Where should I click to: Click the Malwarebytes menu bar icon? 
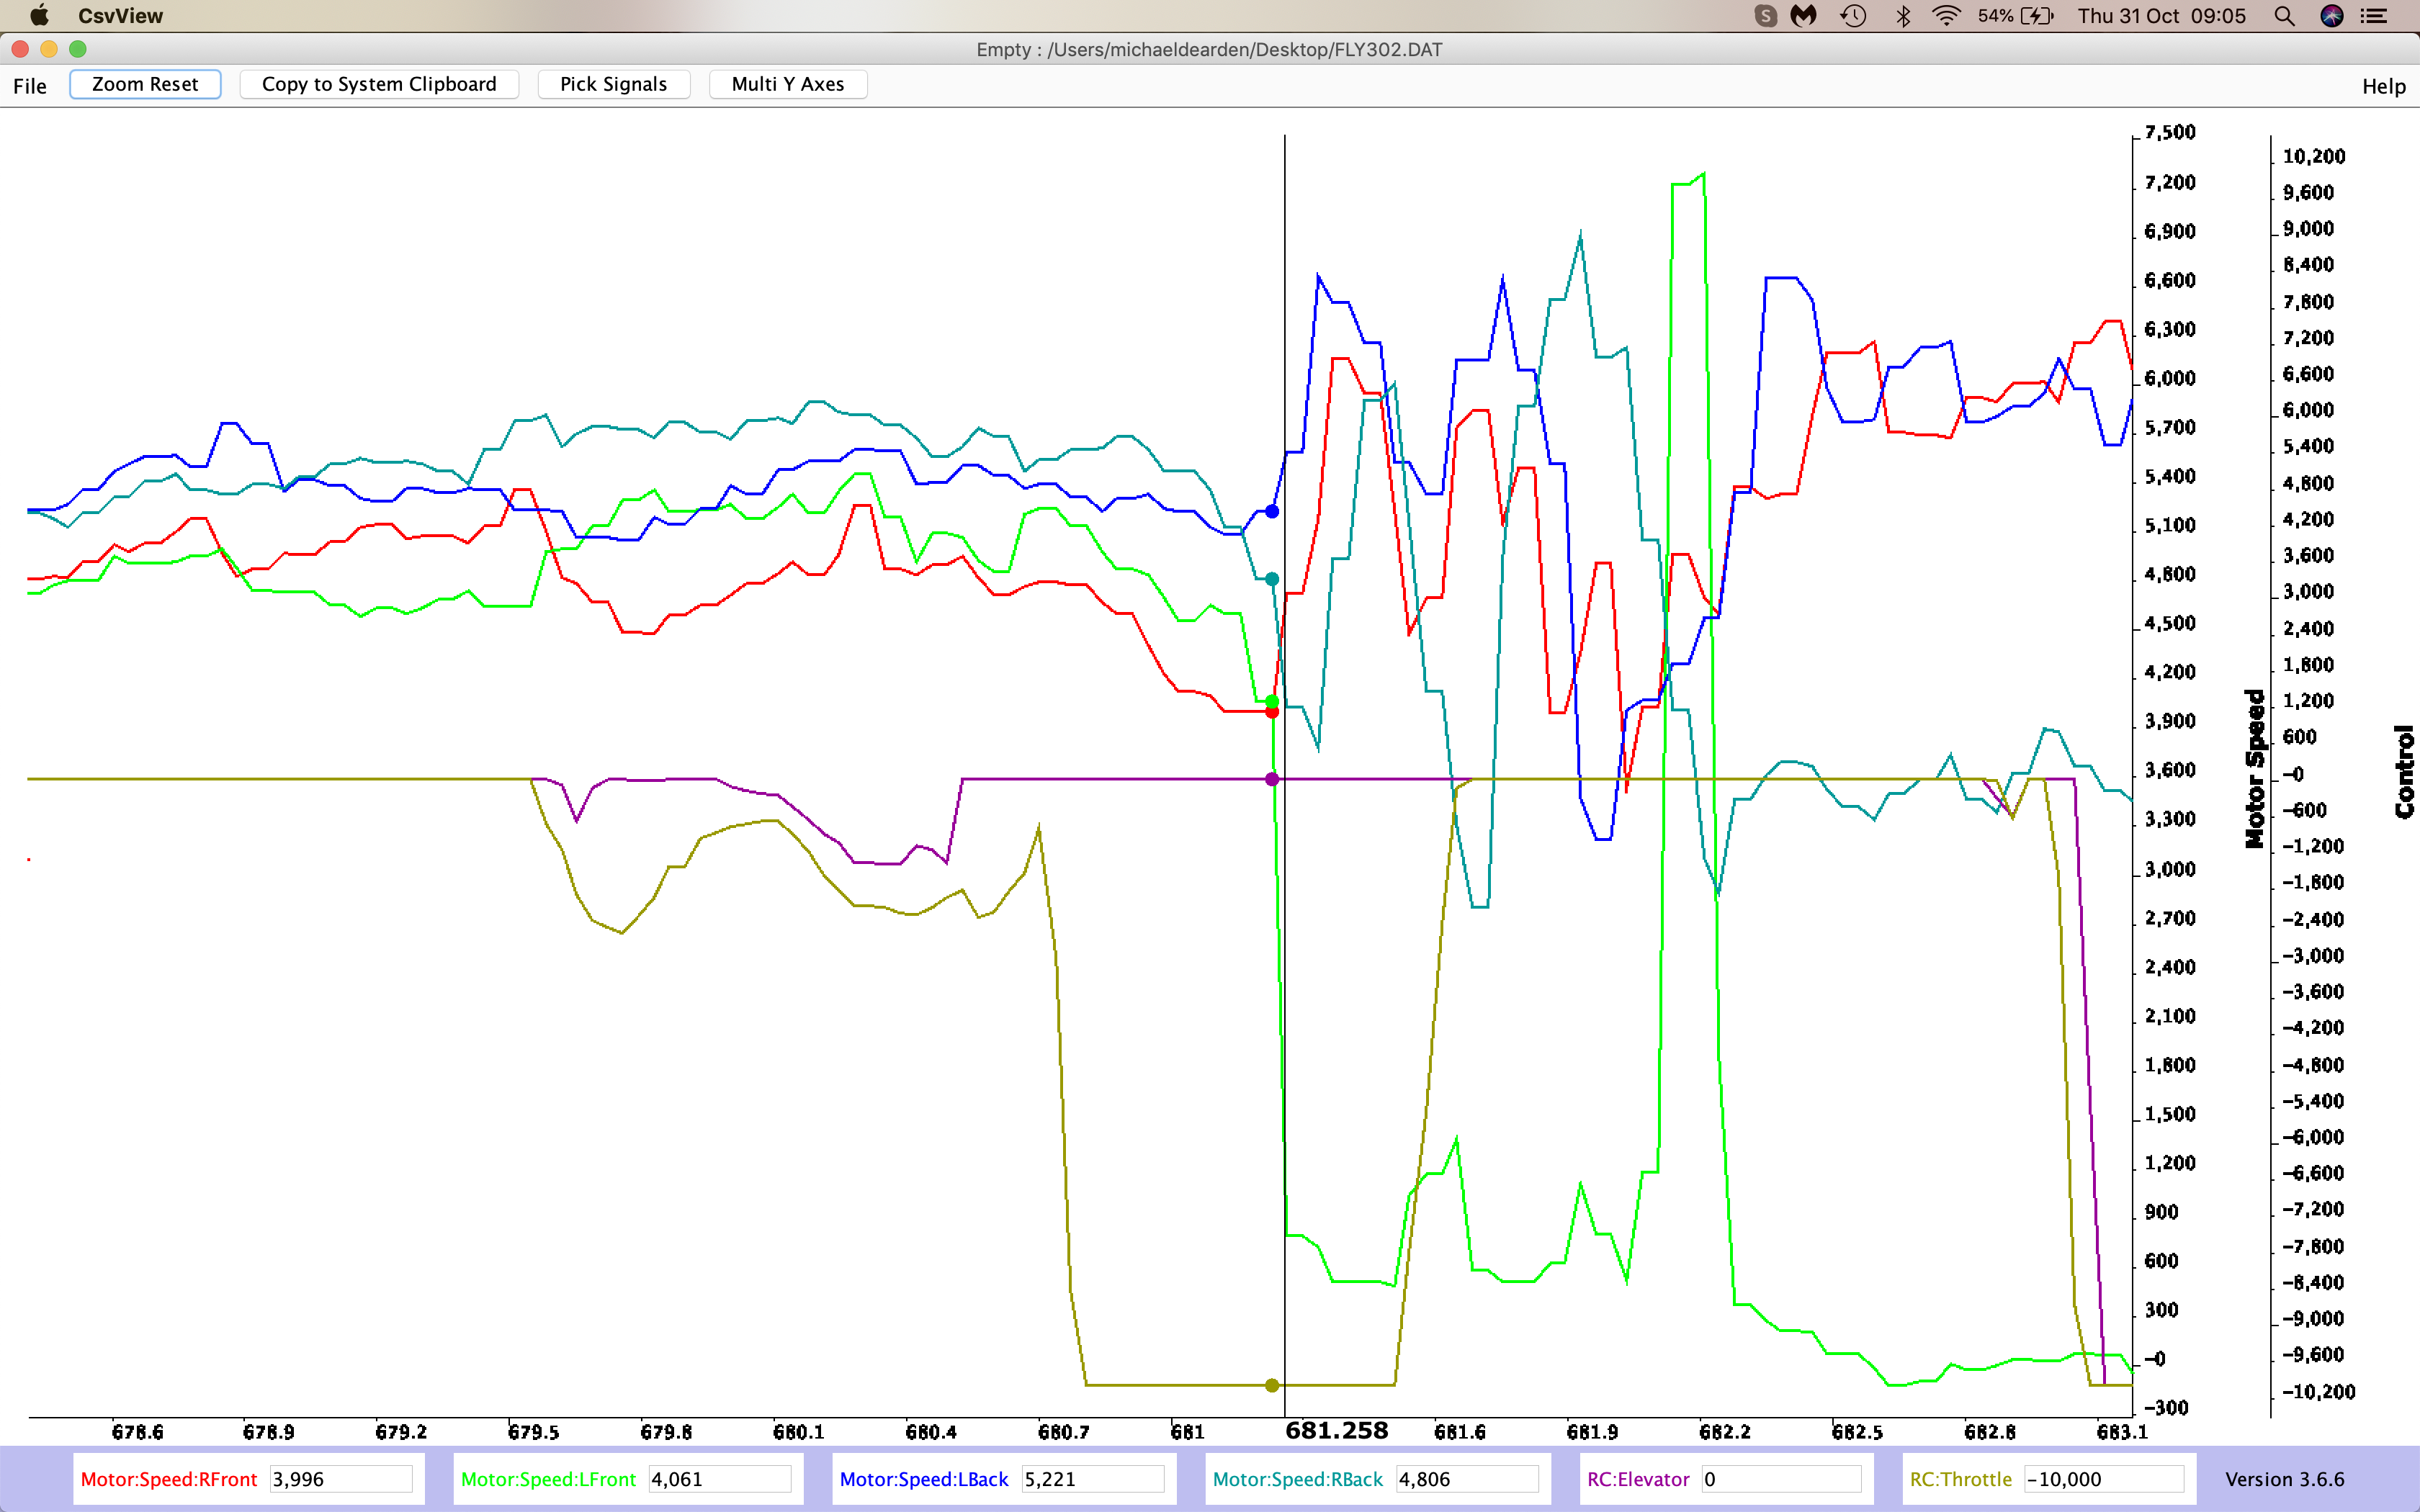(x=1803, y=15)
